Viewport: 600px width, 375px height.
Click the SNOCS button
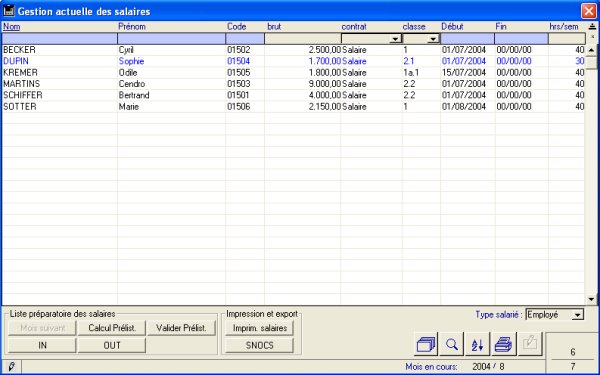pos(259,345)
